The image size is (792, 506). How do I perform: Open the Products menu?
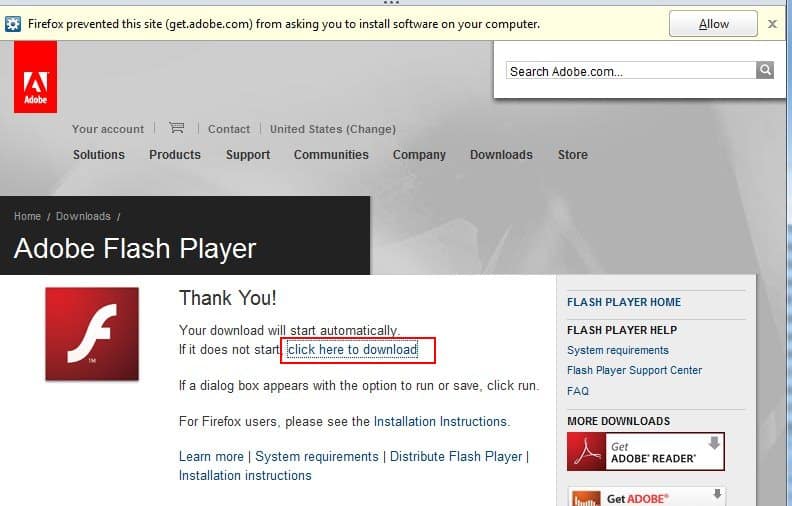pyautogui.click(x=175, y=155)
